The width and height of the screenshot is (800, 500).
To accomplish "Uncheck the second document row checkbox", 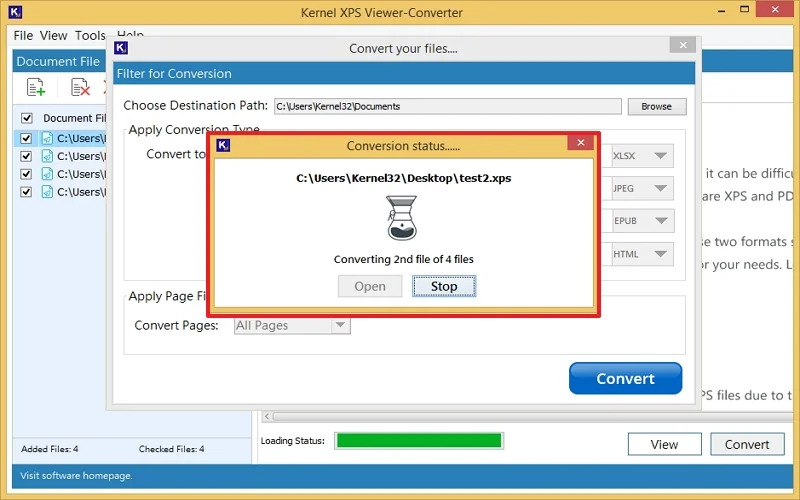I will pyautogui.click(x=26, y=156).
